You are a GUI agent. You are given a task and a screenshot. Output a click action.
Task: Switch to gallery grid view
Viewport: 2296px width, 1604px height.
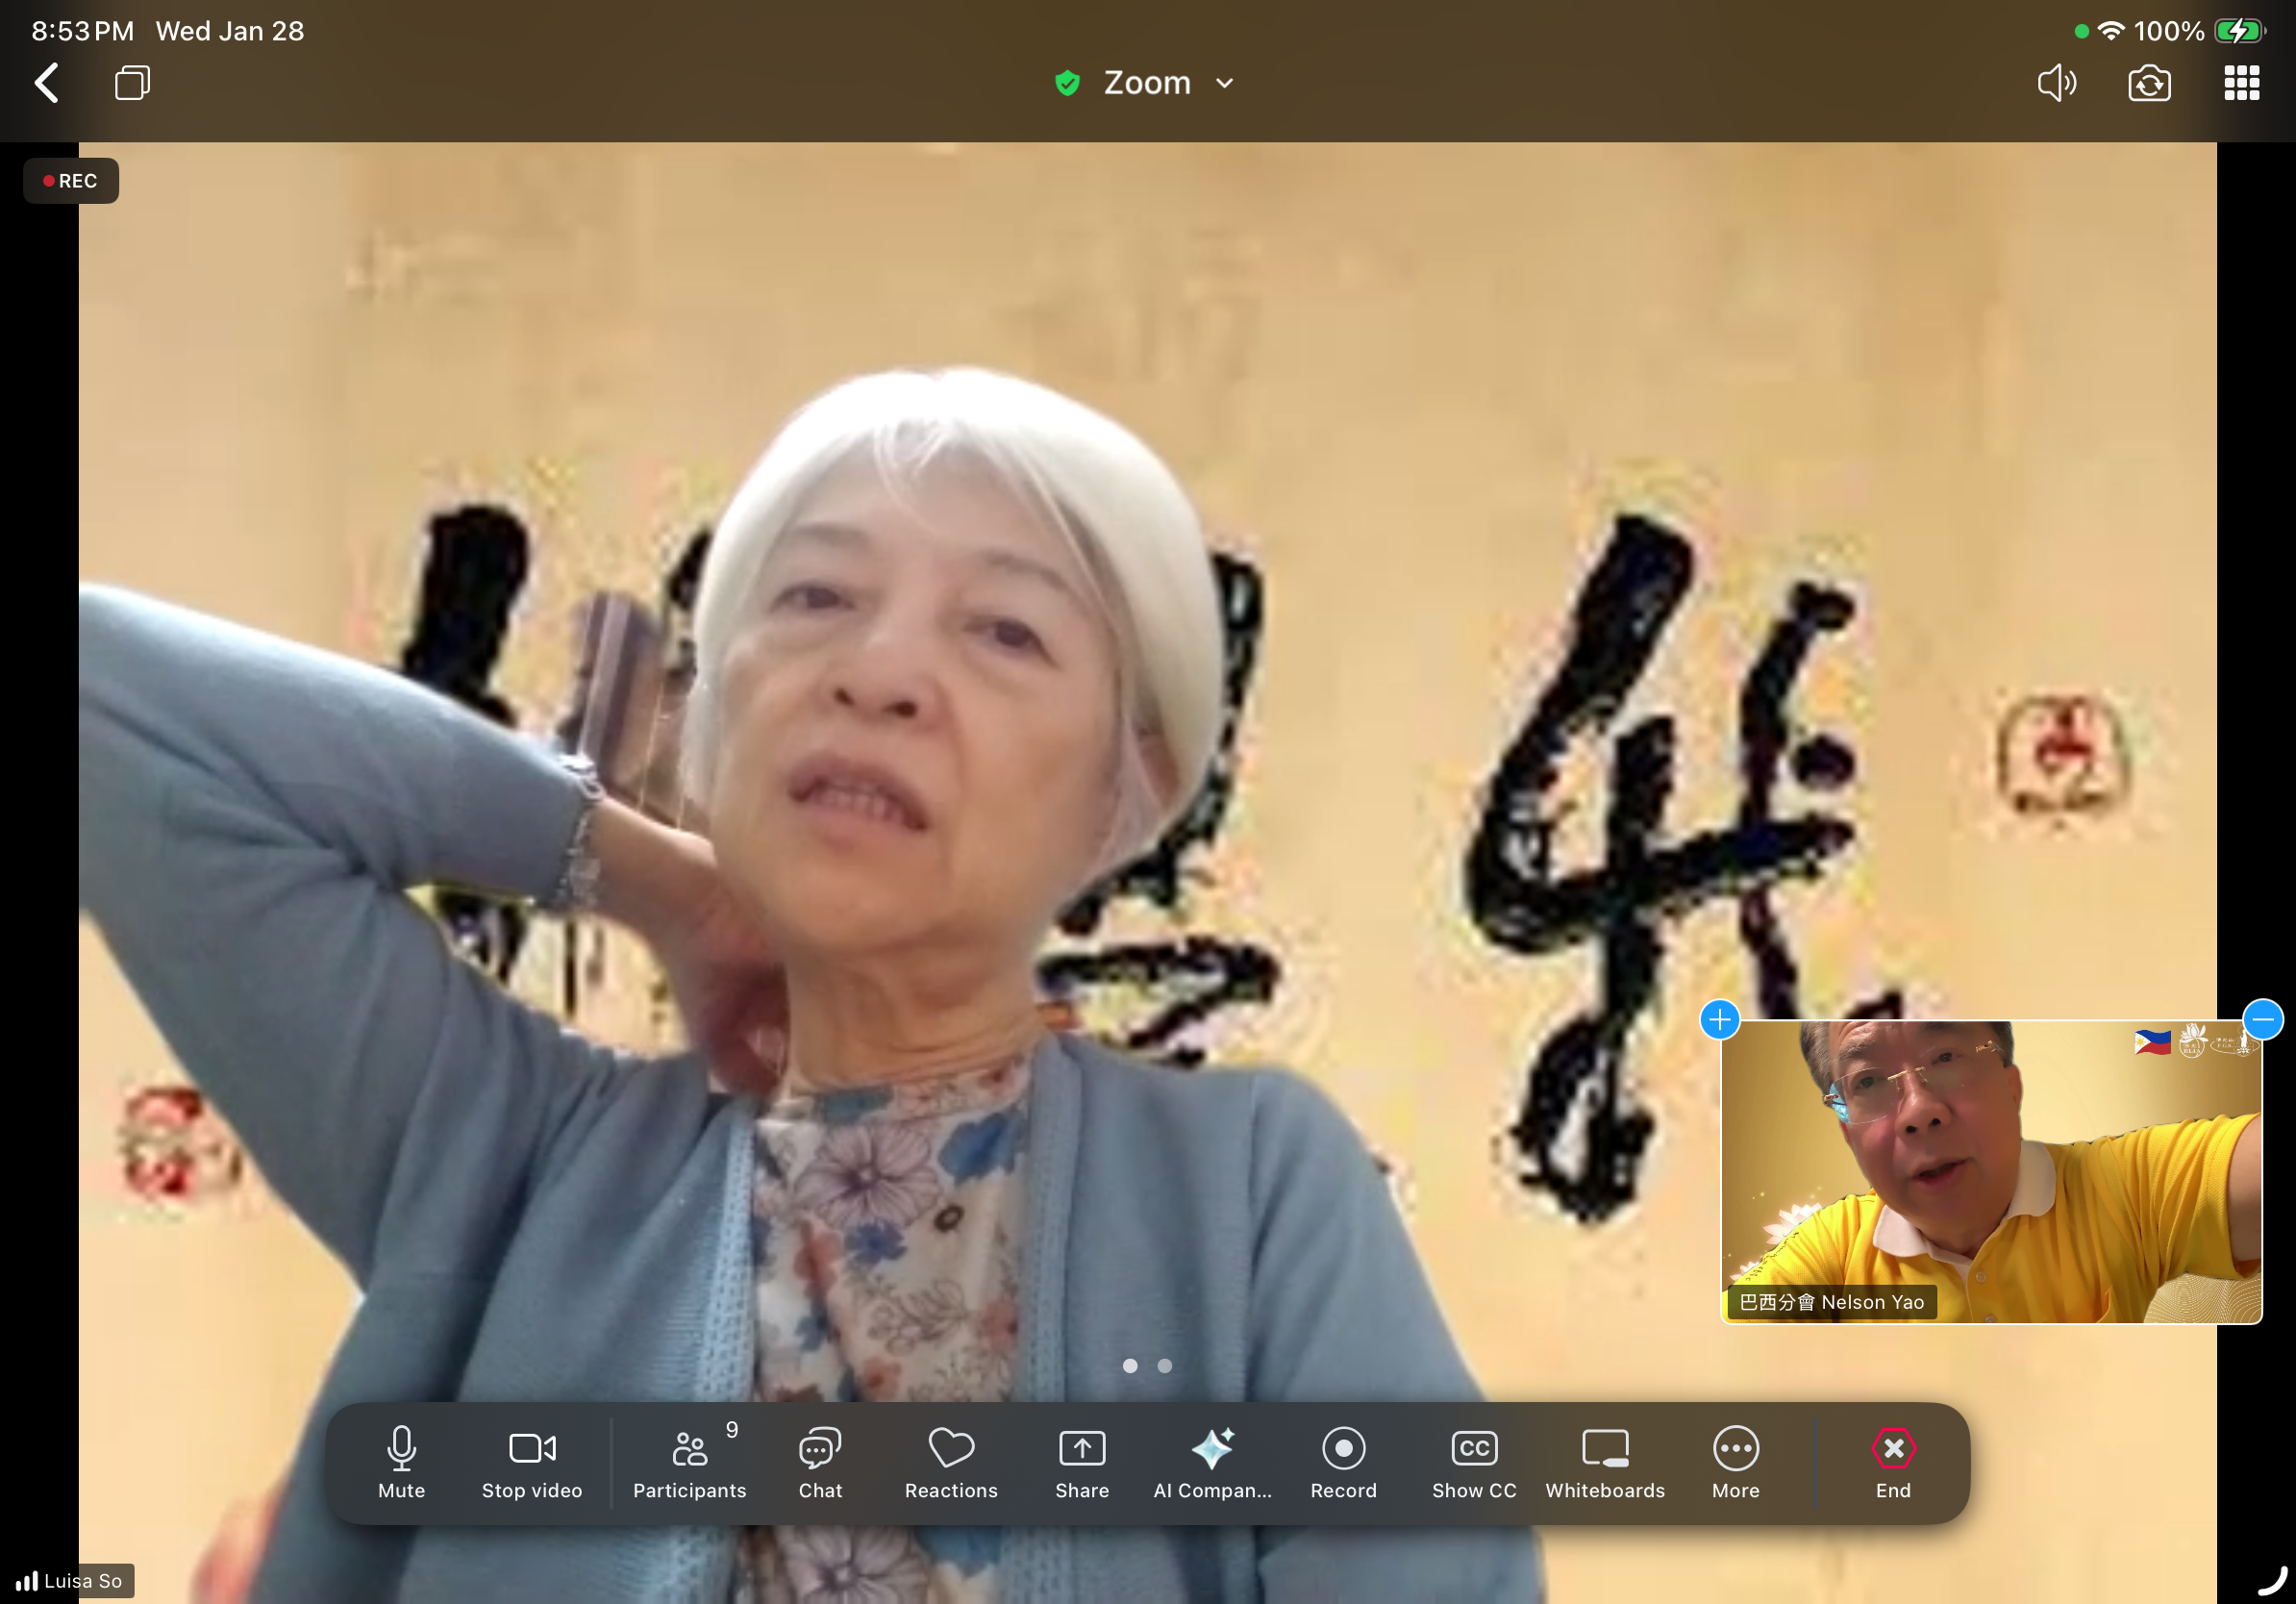click(x=2241, y=83)
